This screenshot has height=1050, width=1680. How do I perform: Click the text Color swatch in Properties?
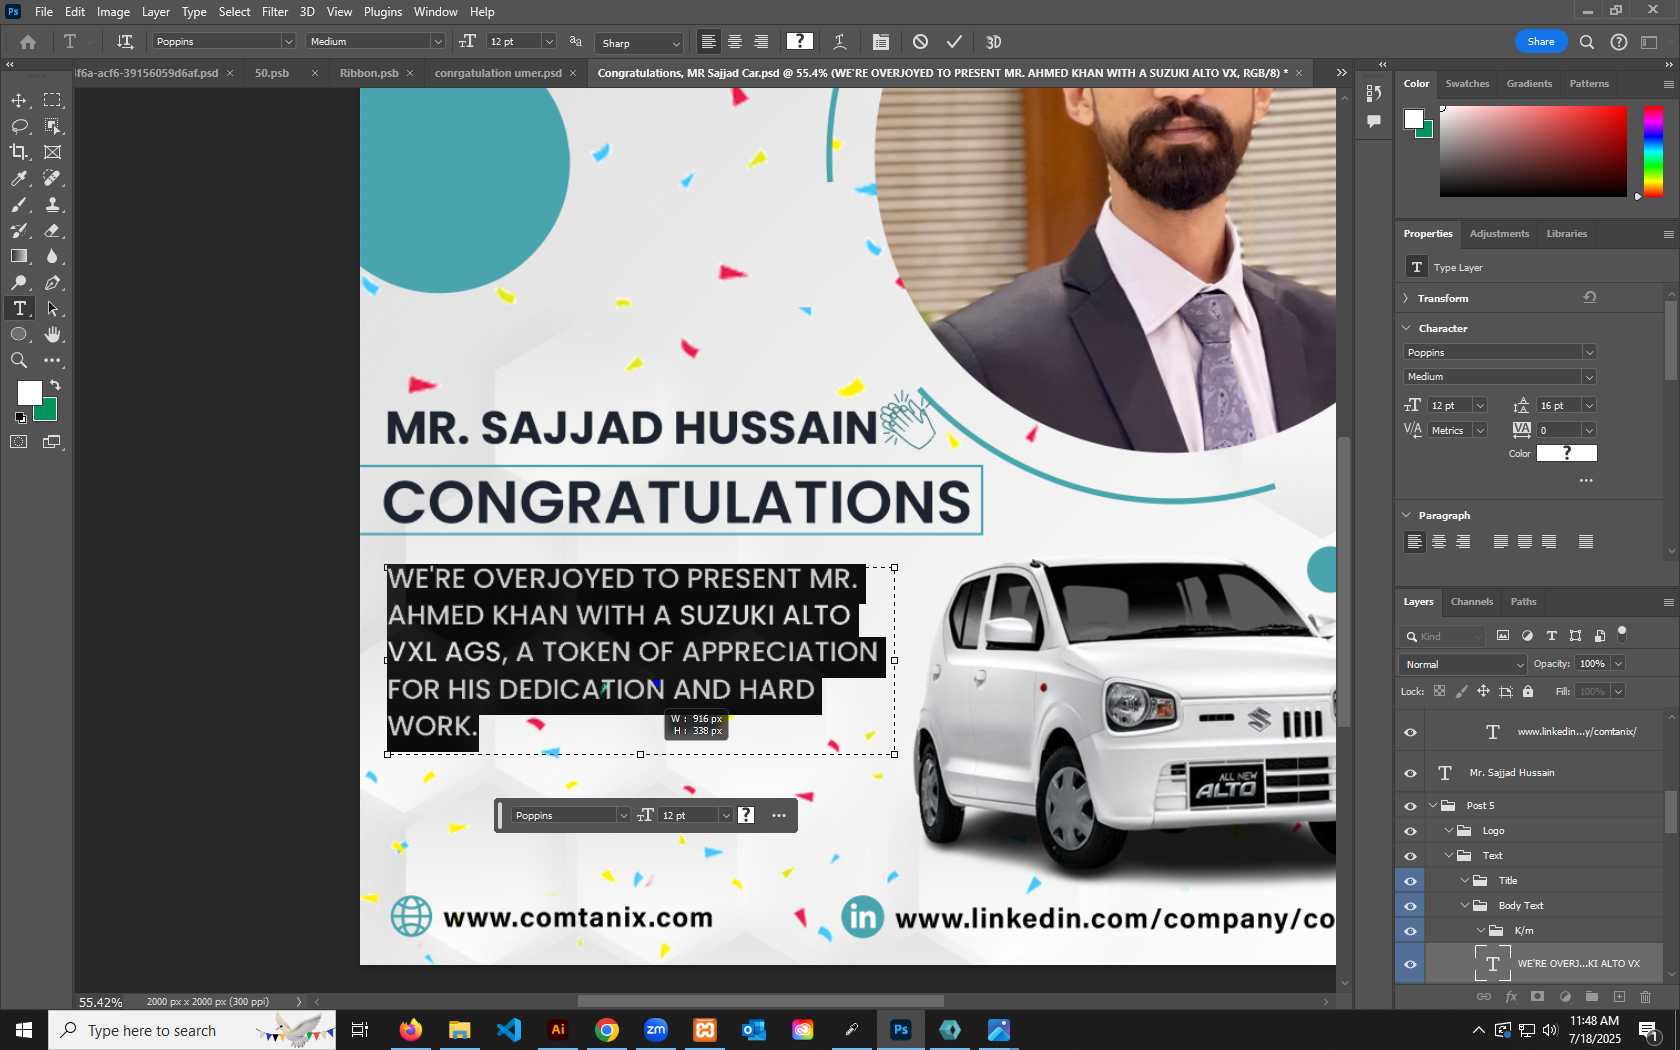[x=1567, y=454]
